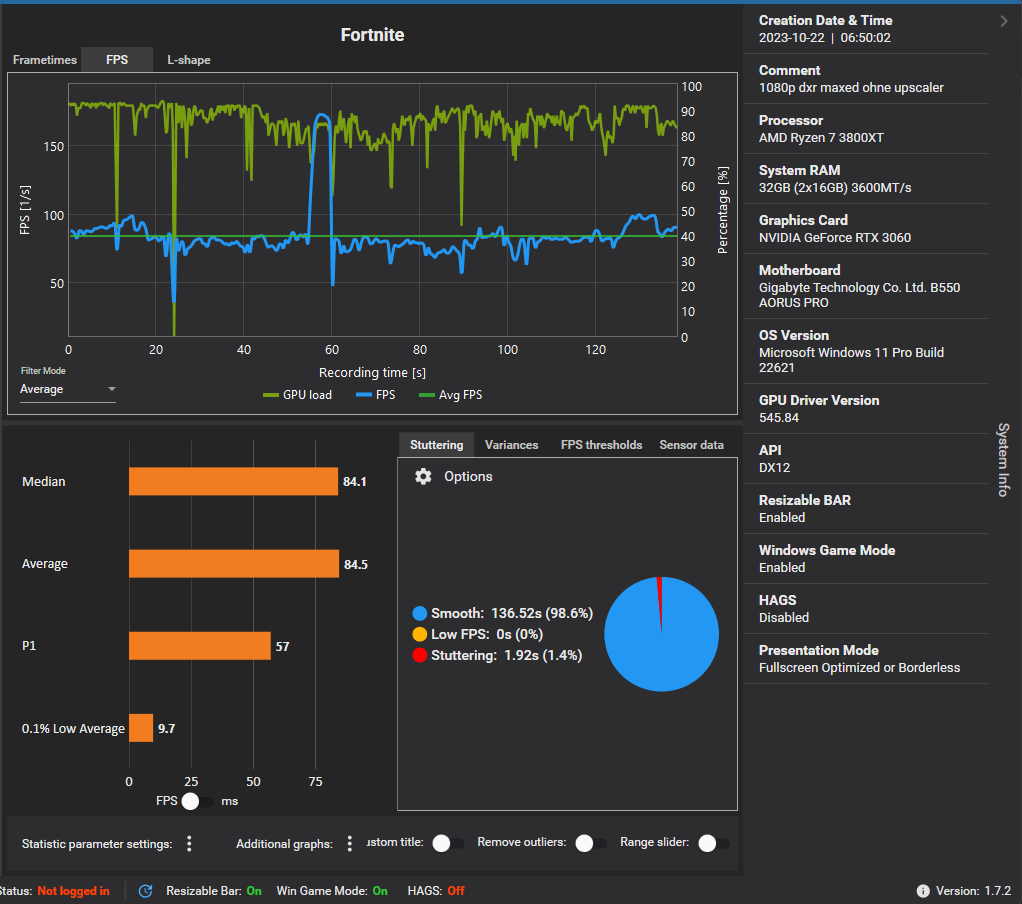Toggle the FPS / ms unit switch
This screenshot has height=904, width=1022.
click(197, 801)
